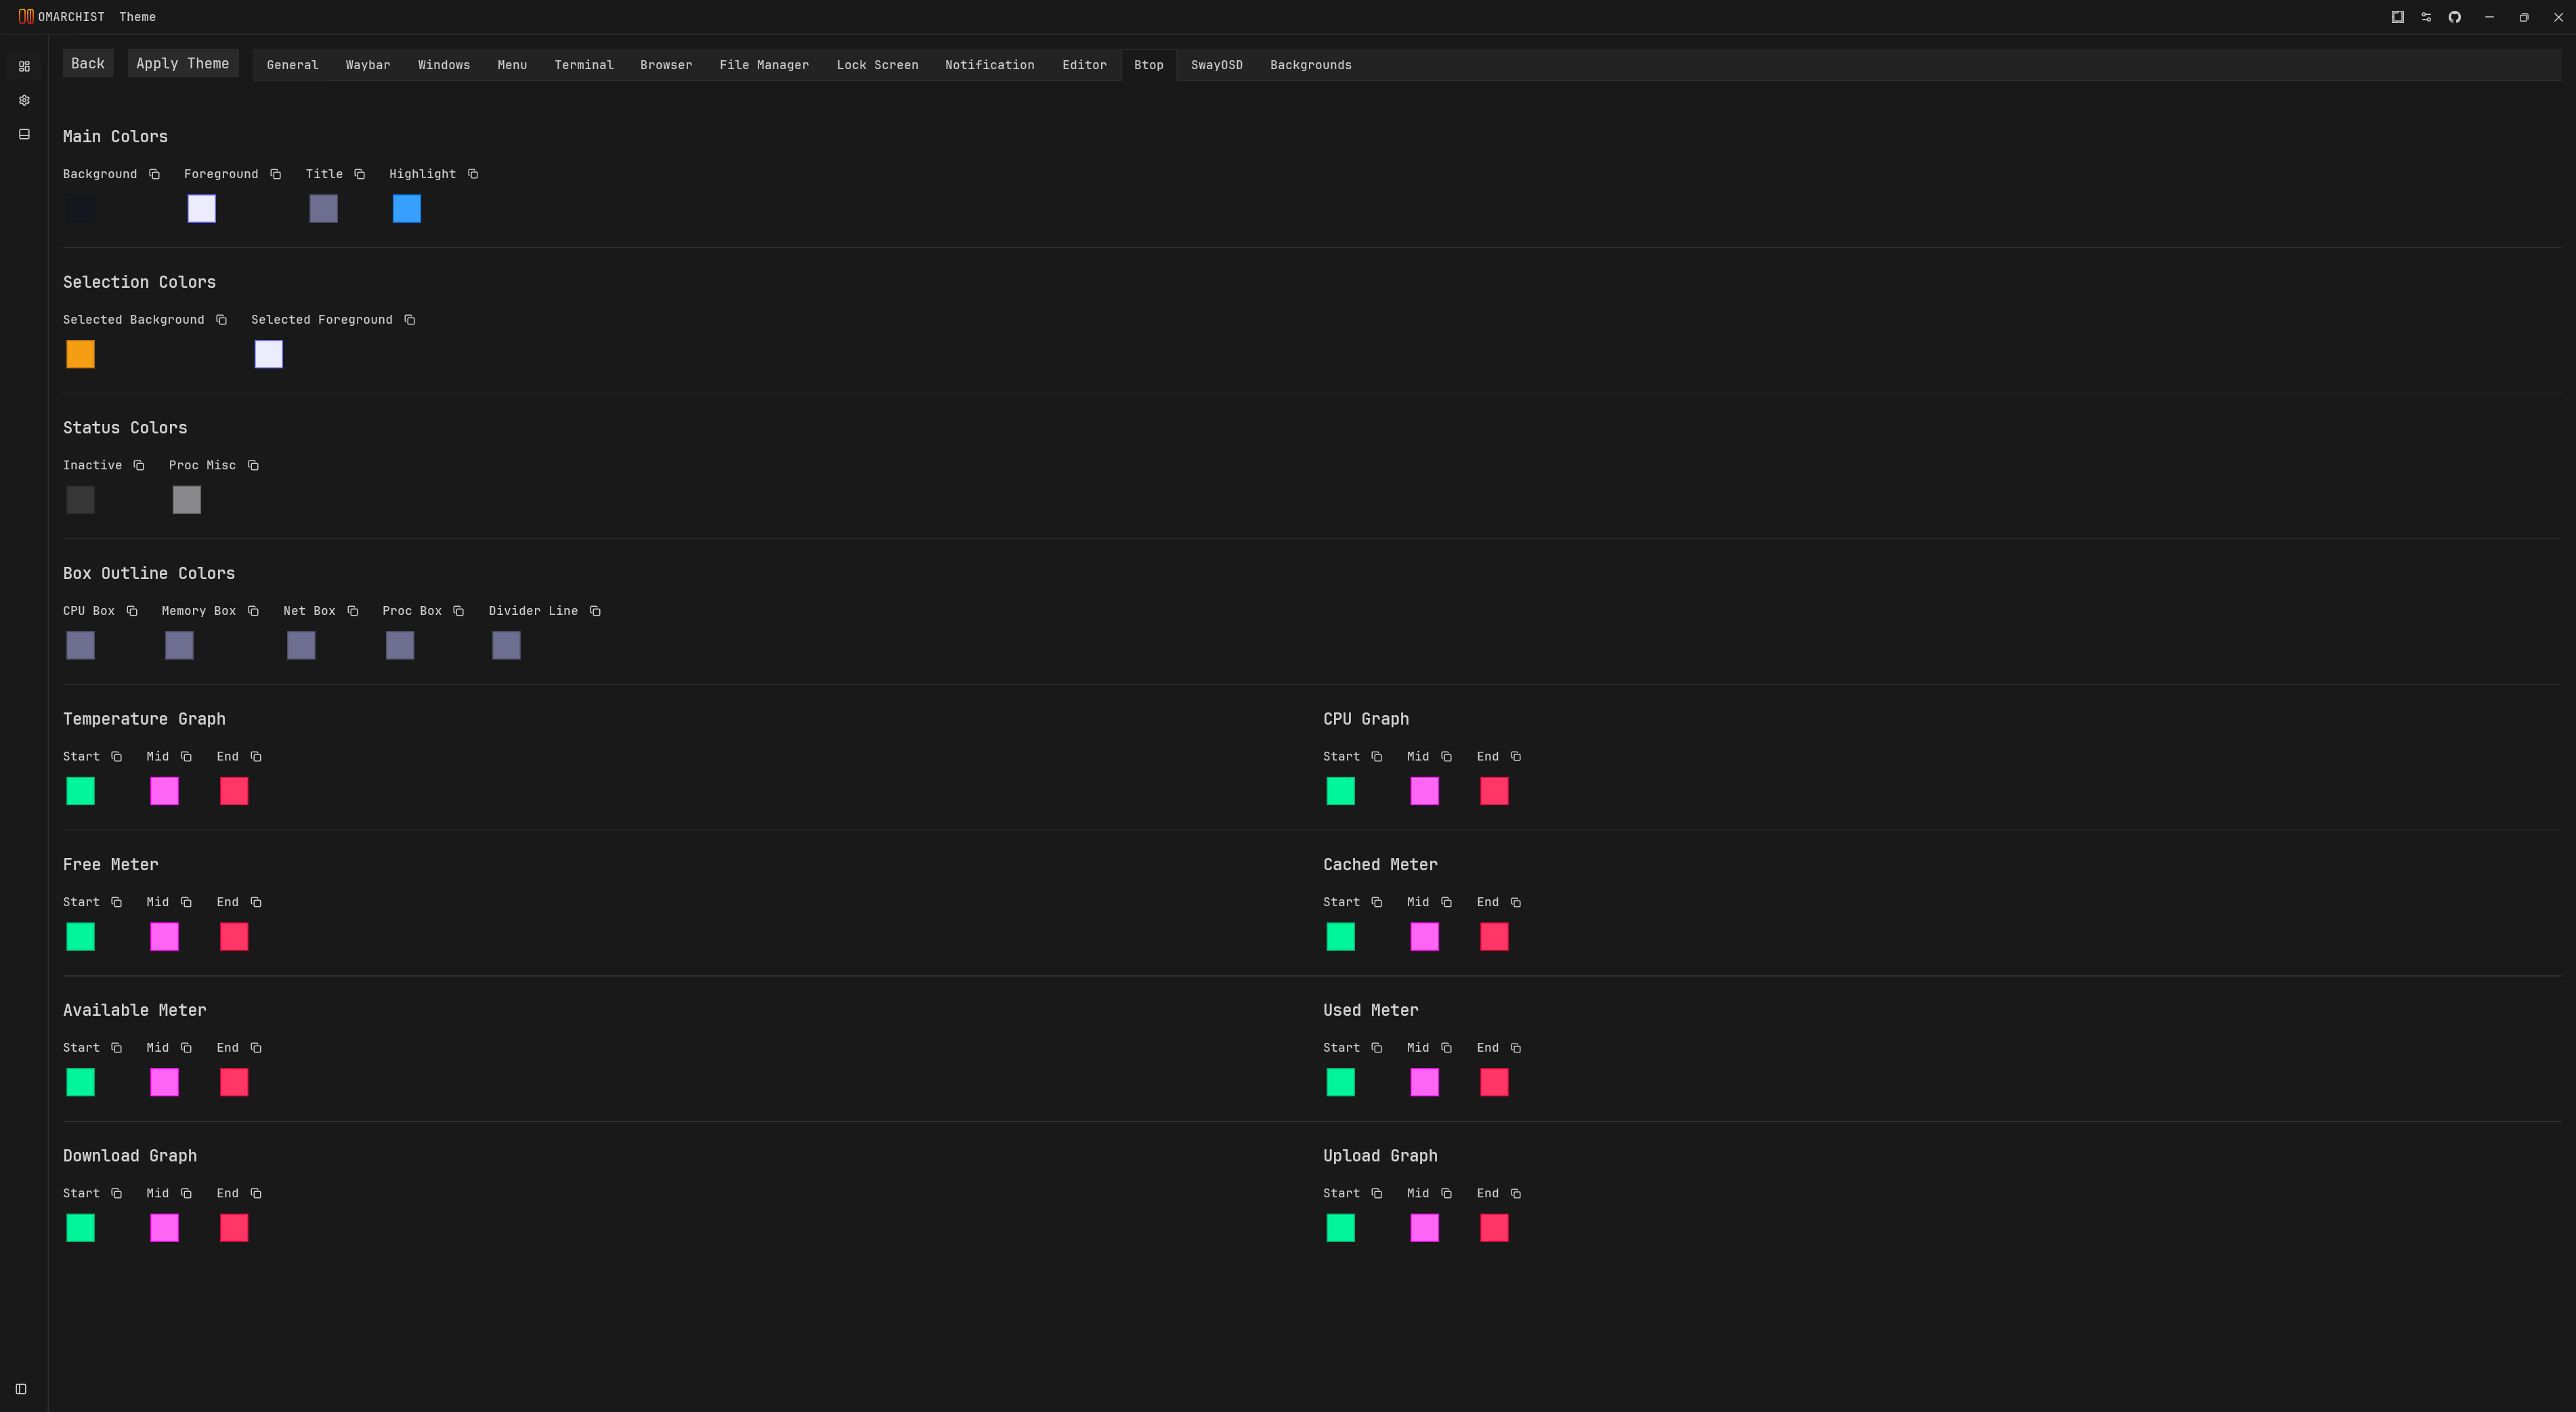
Task: Open the sliders settings icon in title bar
Action: 2426,17
